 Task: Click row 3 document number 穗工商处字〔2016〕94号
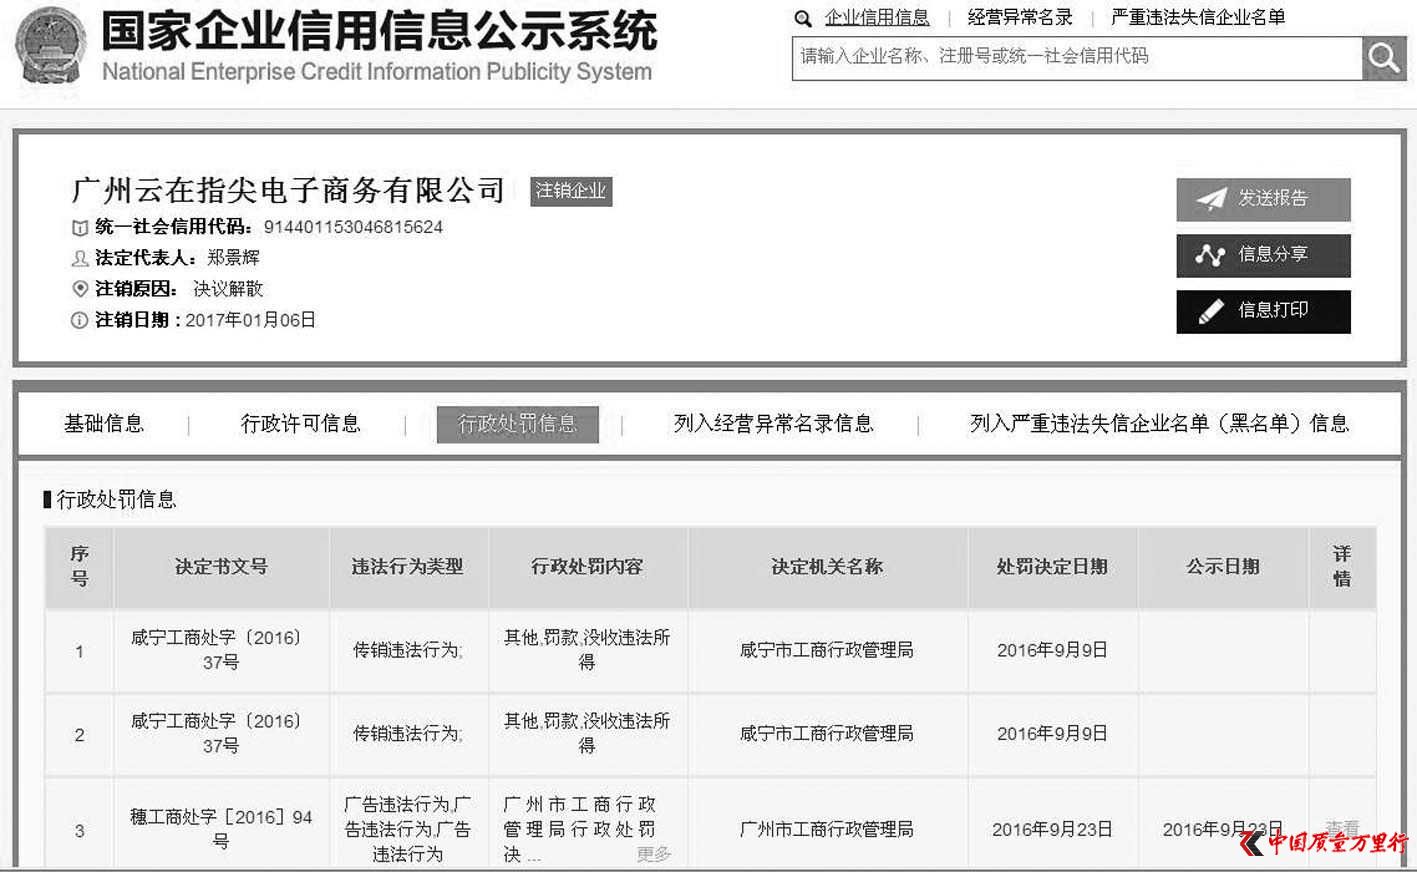click(x=220, y=829)
